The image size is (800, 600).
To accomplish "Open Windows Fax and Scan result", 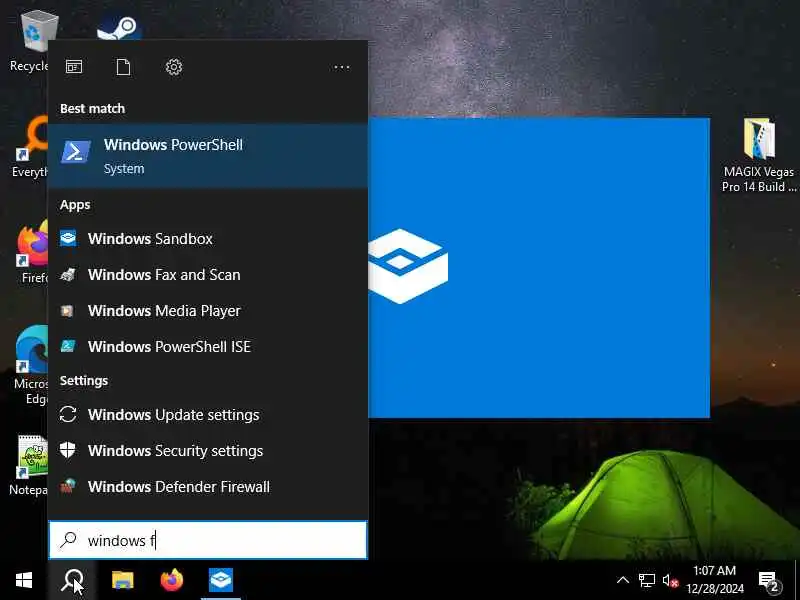I will coord(208,275).
